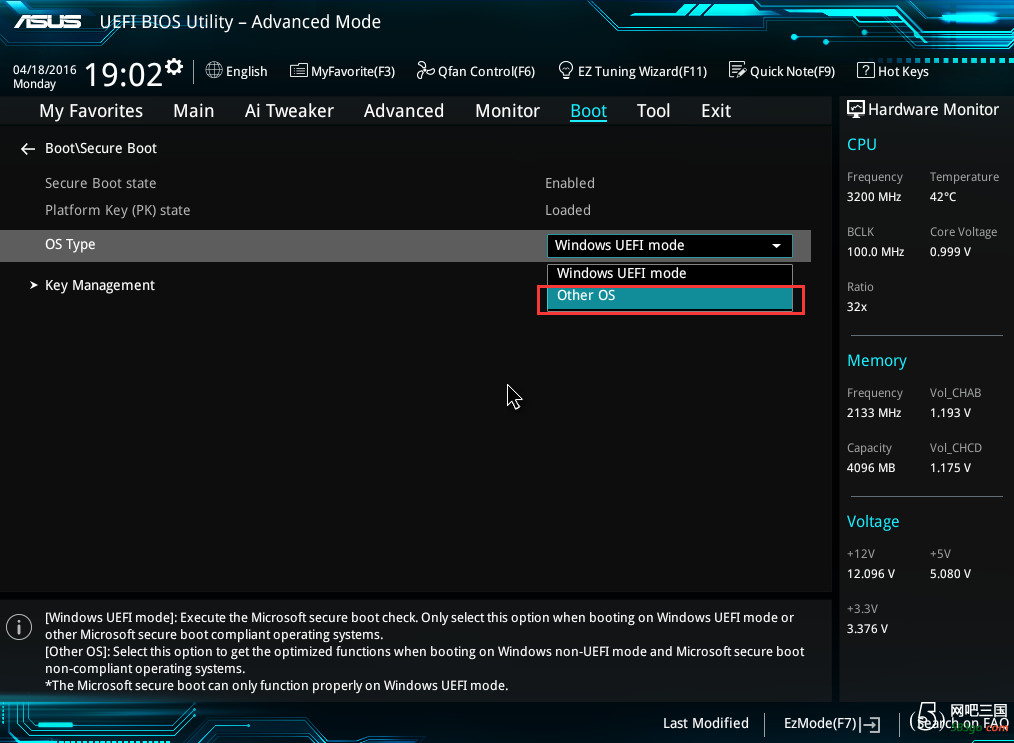Click the 2133 MHz memory frequency value
Image resolution: width=1014 pixels, height=743 pixels.
[874, 413]
